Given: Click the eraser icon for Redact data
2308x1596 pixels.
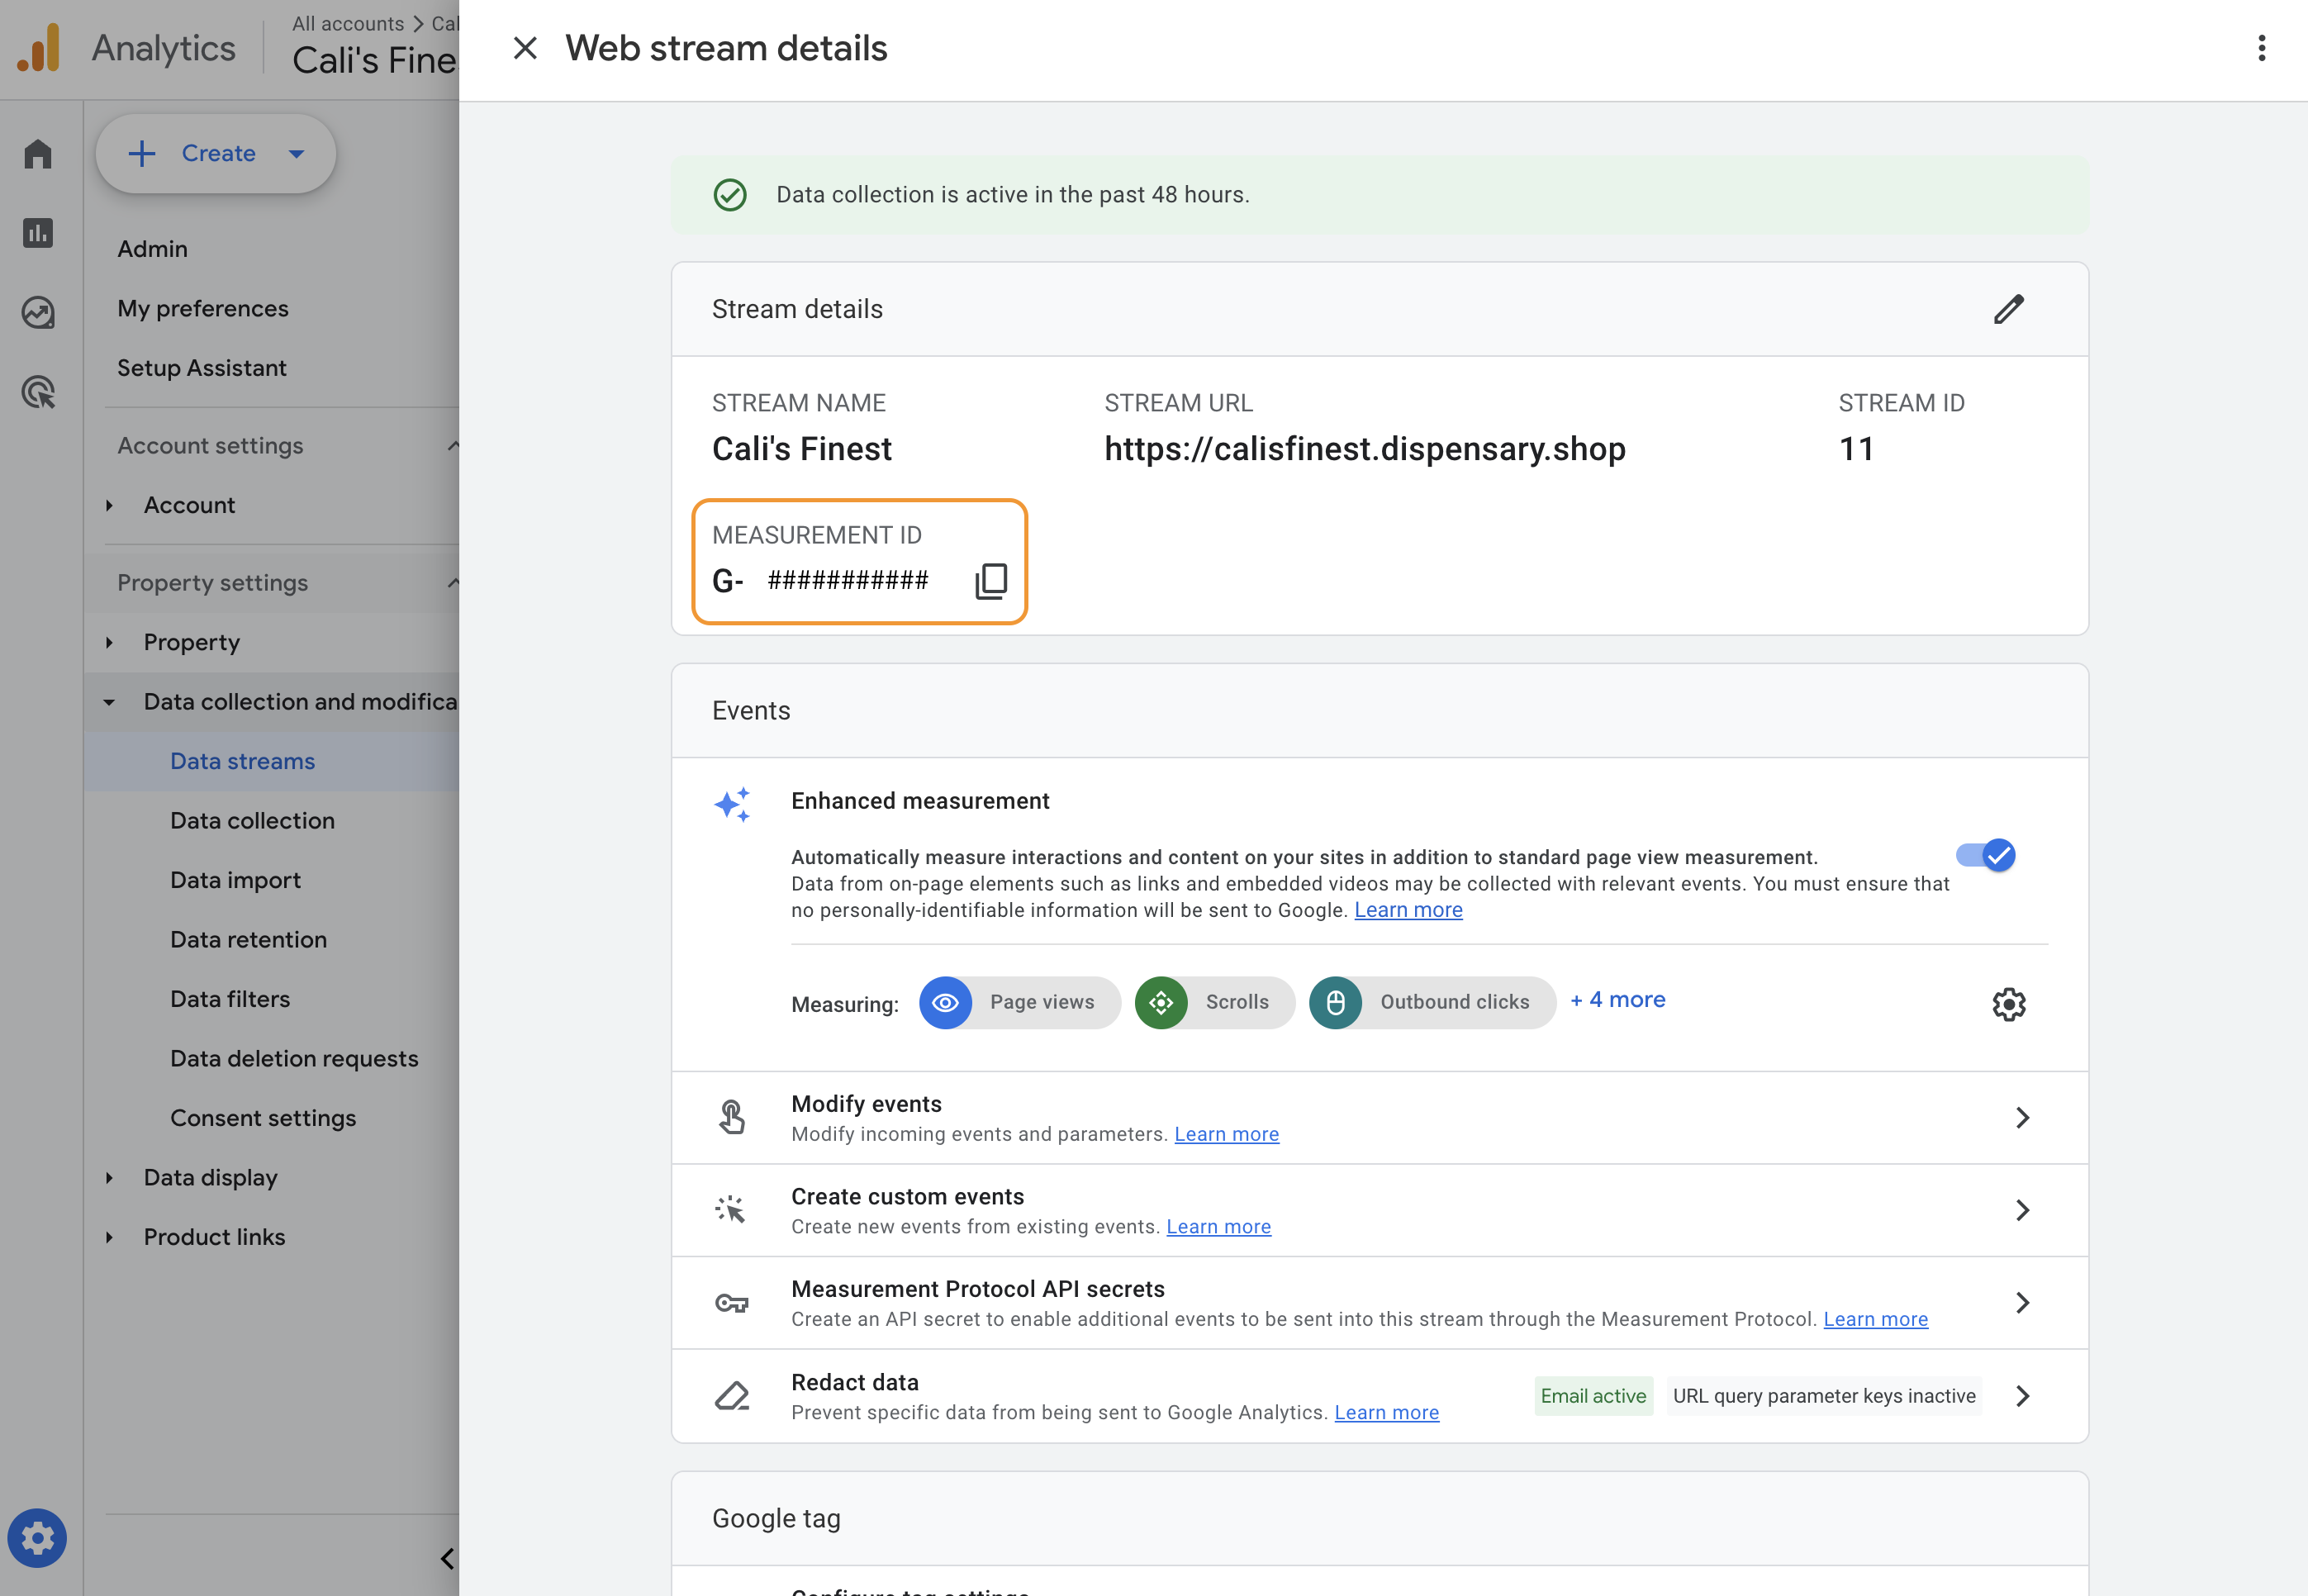Looking at the screenshot, I should [732, 1395].
